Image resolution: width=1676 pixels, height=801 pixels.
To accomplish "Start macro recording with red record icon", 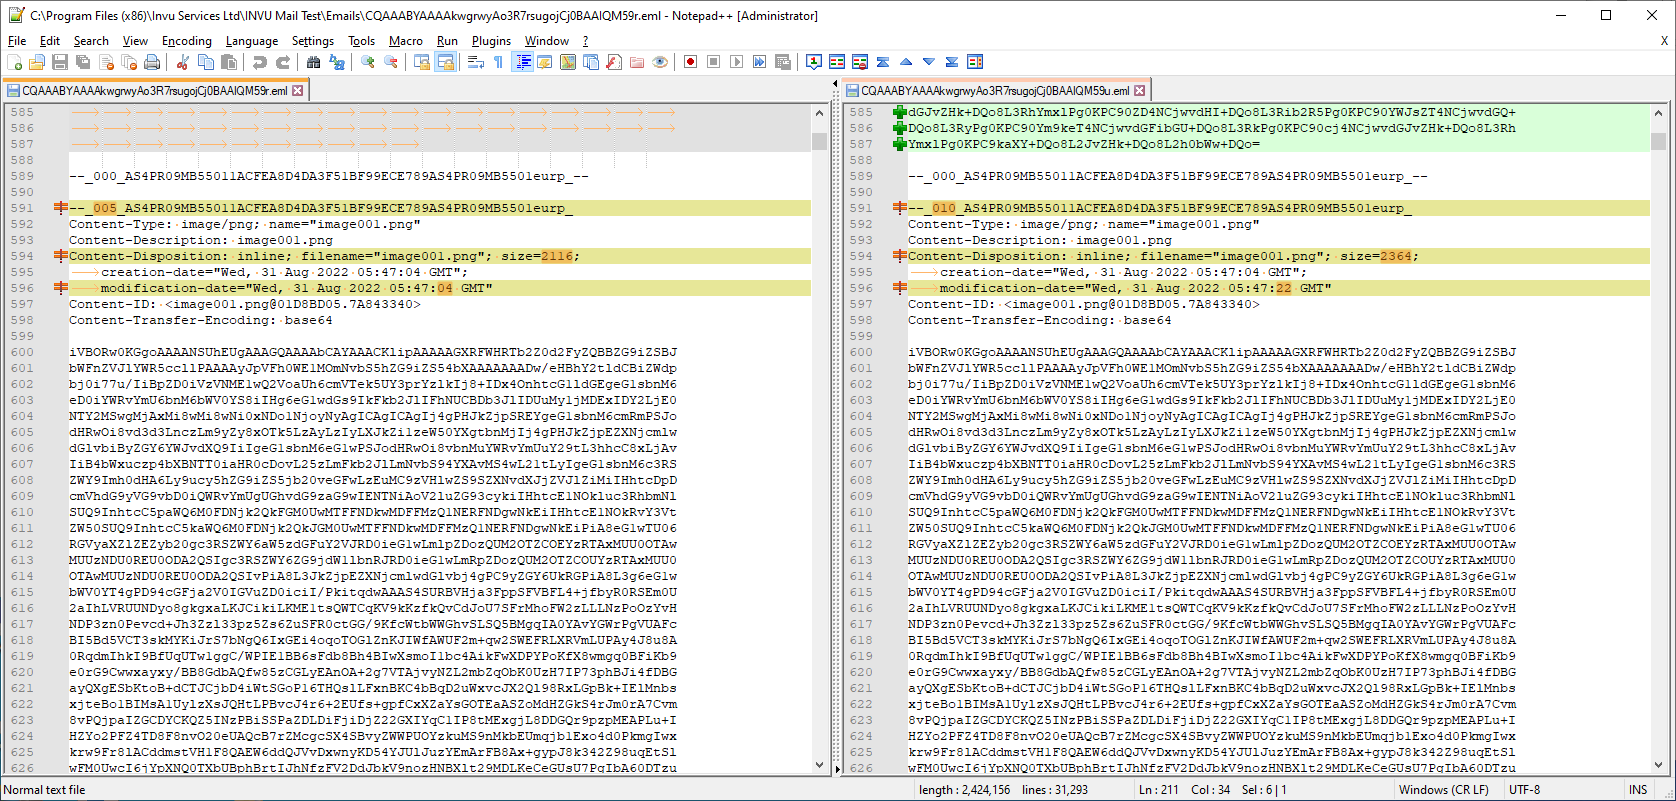I will click(x=690, y=62).
